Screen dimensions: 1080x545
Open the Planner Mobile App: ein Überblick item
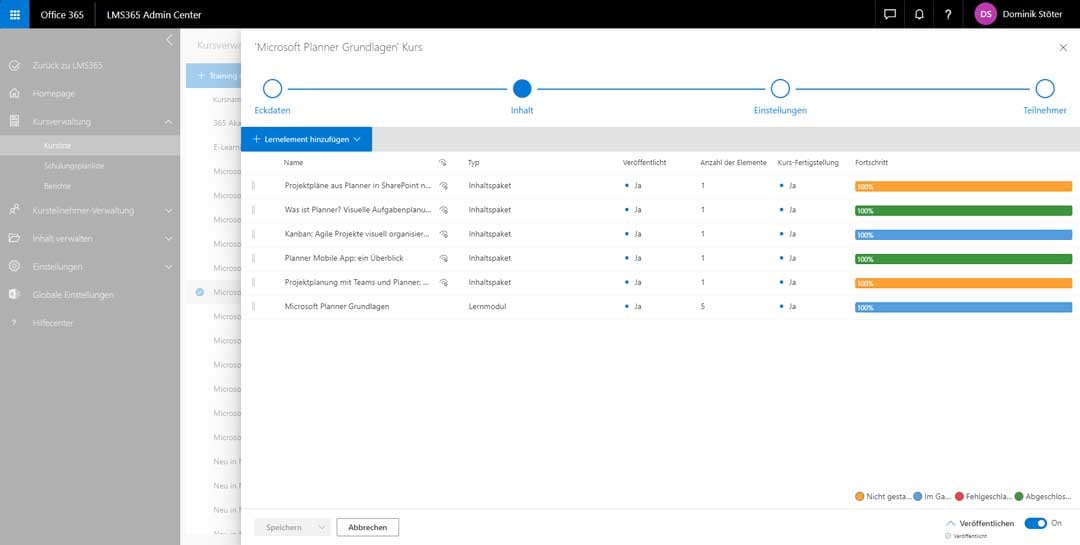[344, 258]
